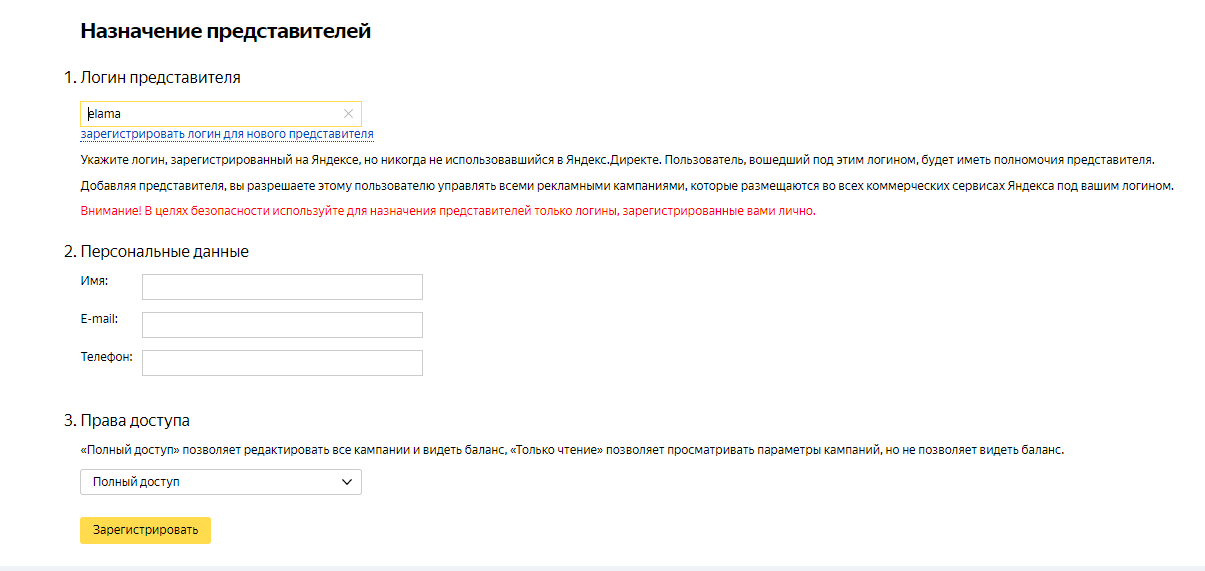The width and height of the screenshot is (1205, 571).
Task: Click the chevron arrow of the access dropdown
Action: [347, 482]
